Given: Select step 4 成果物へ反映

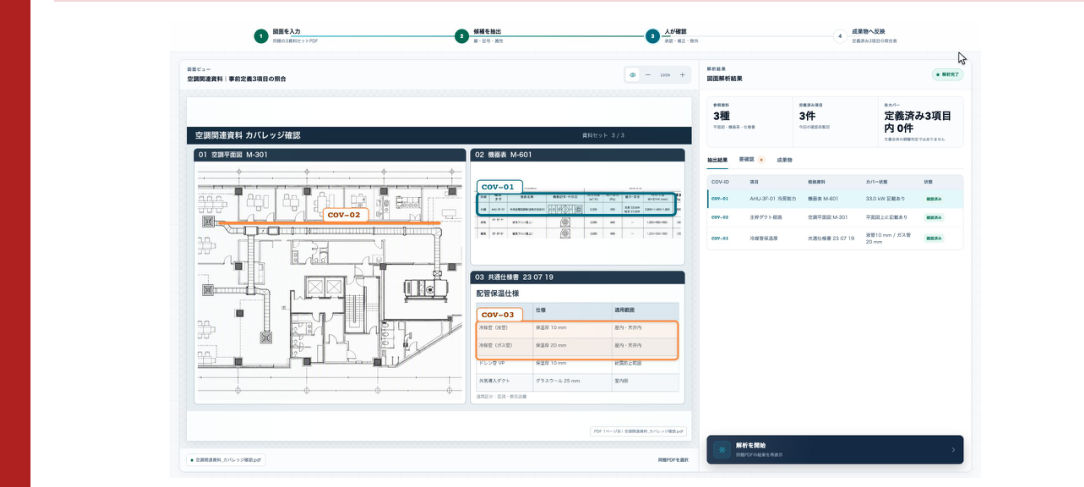Looking at the screenshot, I should click(x=866, y=36).
